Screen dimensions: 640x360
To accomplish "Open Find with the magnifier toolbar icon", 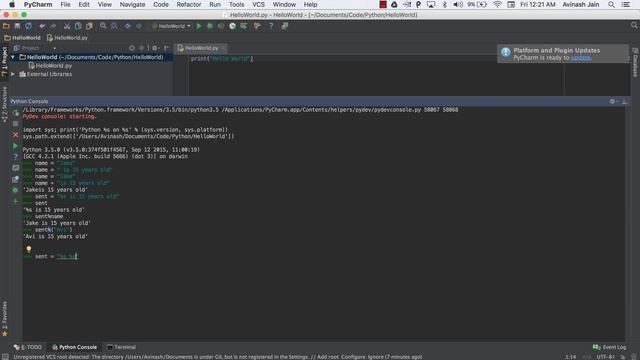I will tap(103, 26).
